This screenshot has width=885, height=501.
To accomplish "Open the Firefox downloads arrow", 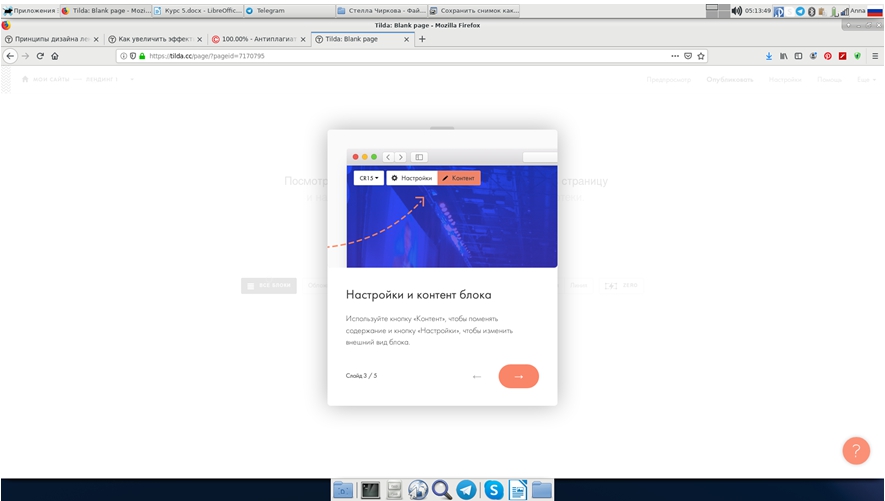I will pos(769,56).
